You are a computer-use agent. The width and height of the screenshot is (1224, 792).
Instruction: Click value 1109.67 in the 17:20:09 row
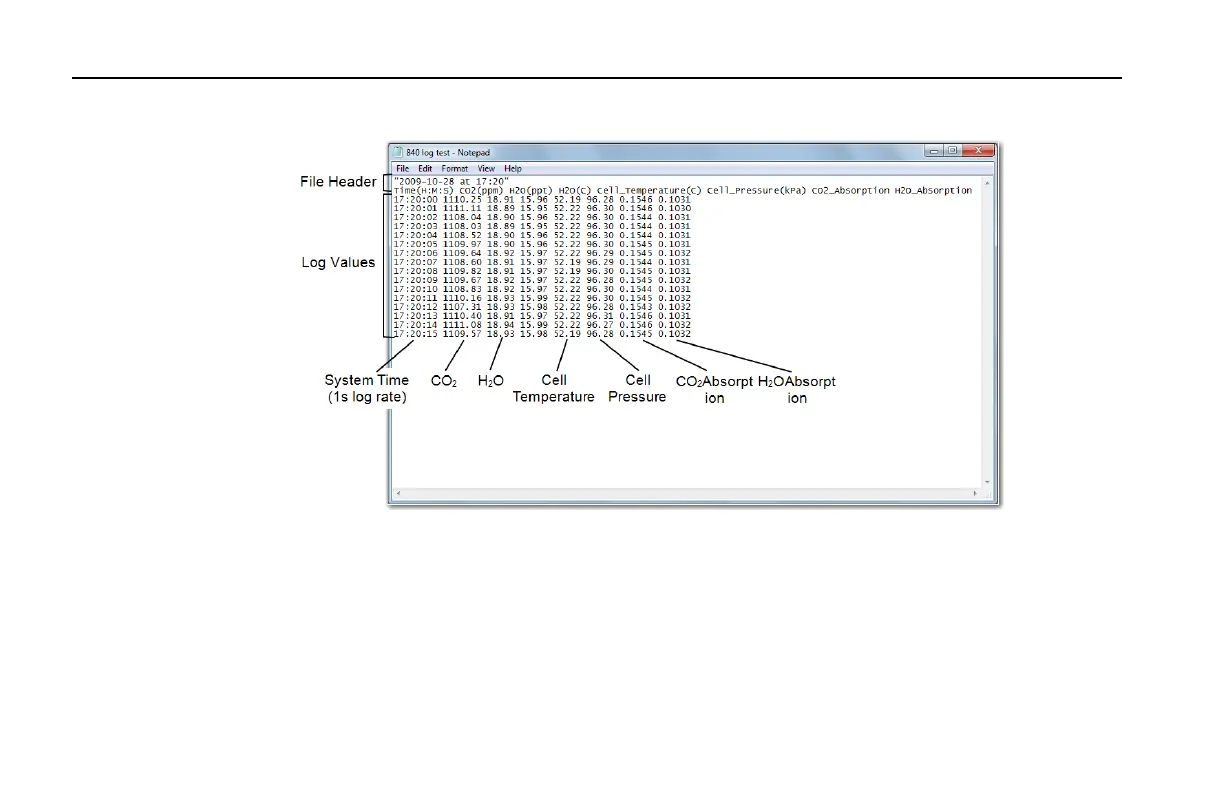point(462,279)
